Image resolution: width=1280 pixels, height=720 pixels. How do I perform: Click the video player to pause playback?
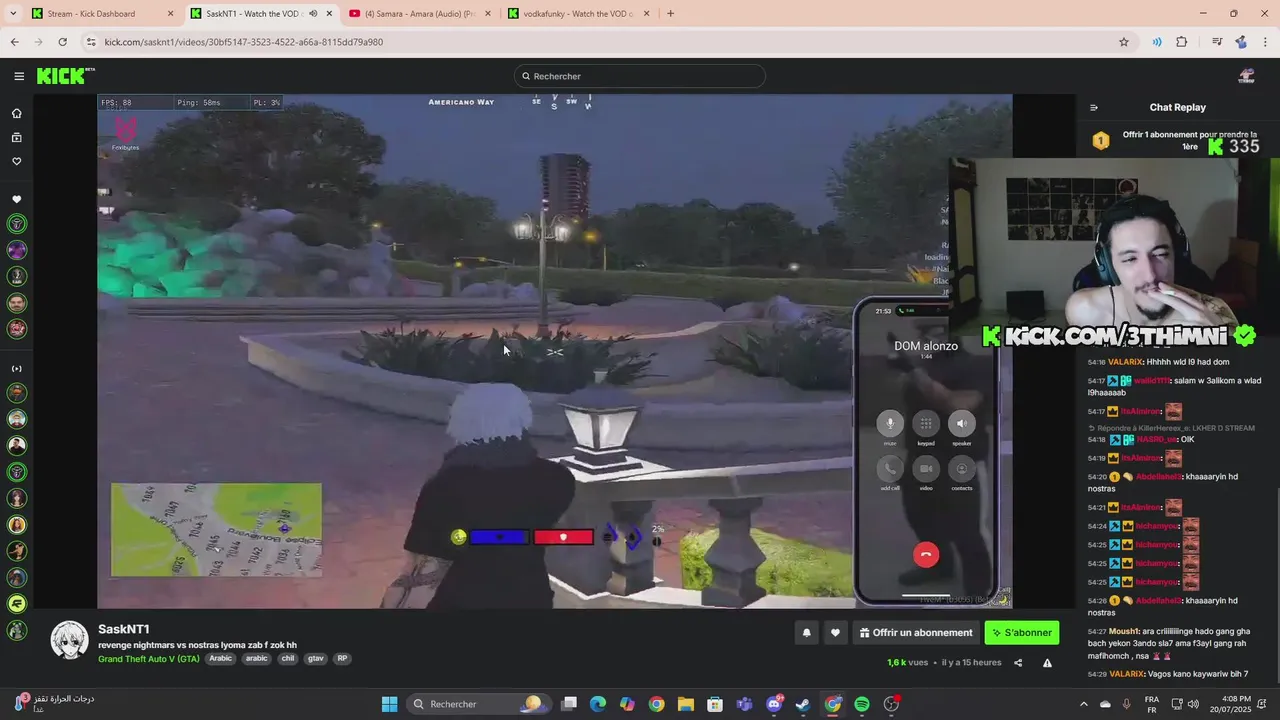(x=555, y=351)
